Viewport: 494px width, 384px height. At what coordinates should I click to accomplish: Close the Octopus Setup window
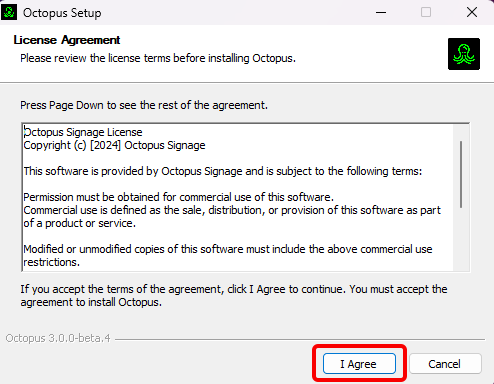tap(472, 13)
